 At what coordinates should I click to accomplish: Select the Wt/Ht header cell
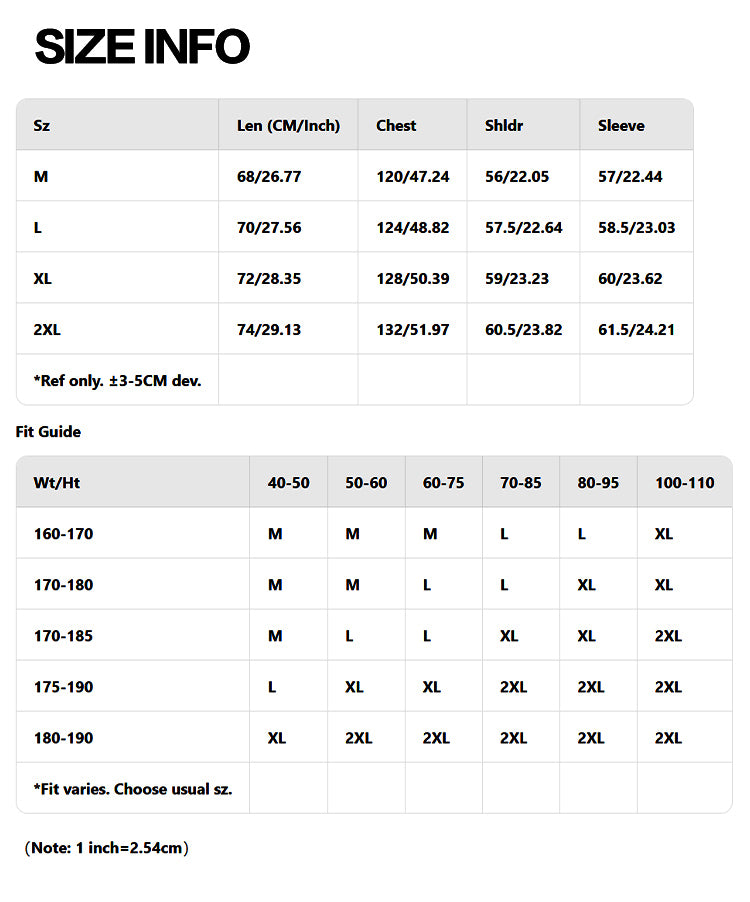[x=56, y=482]
